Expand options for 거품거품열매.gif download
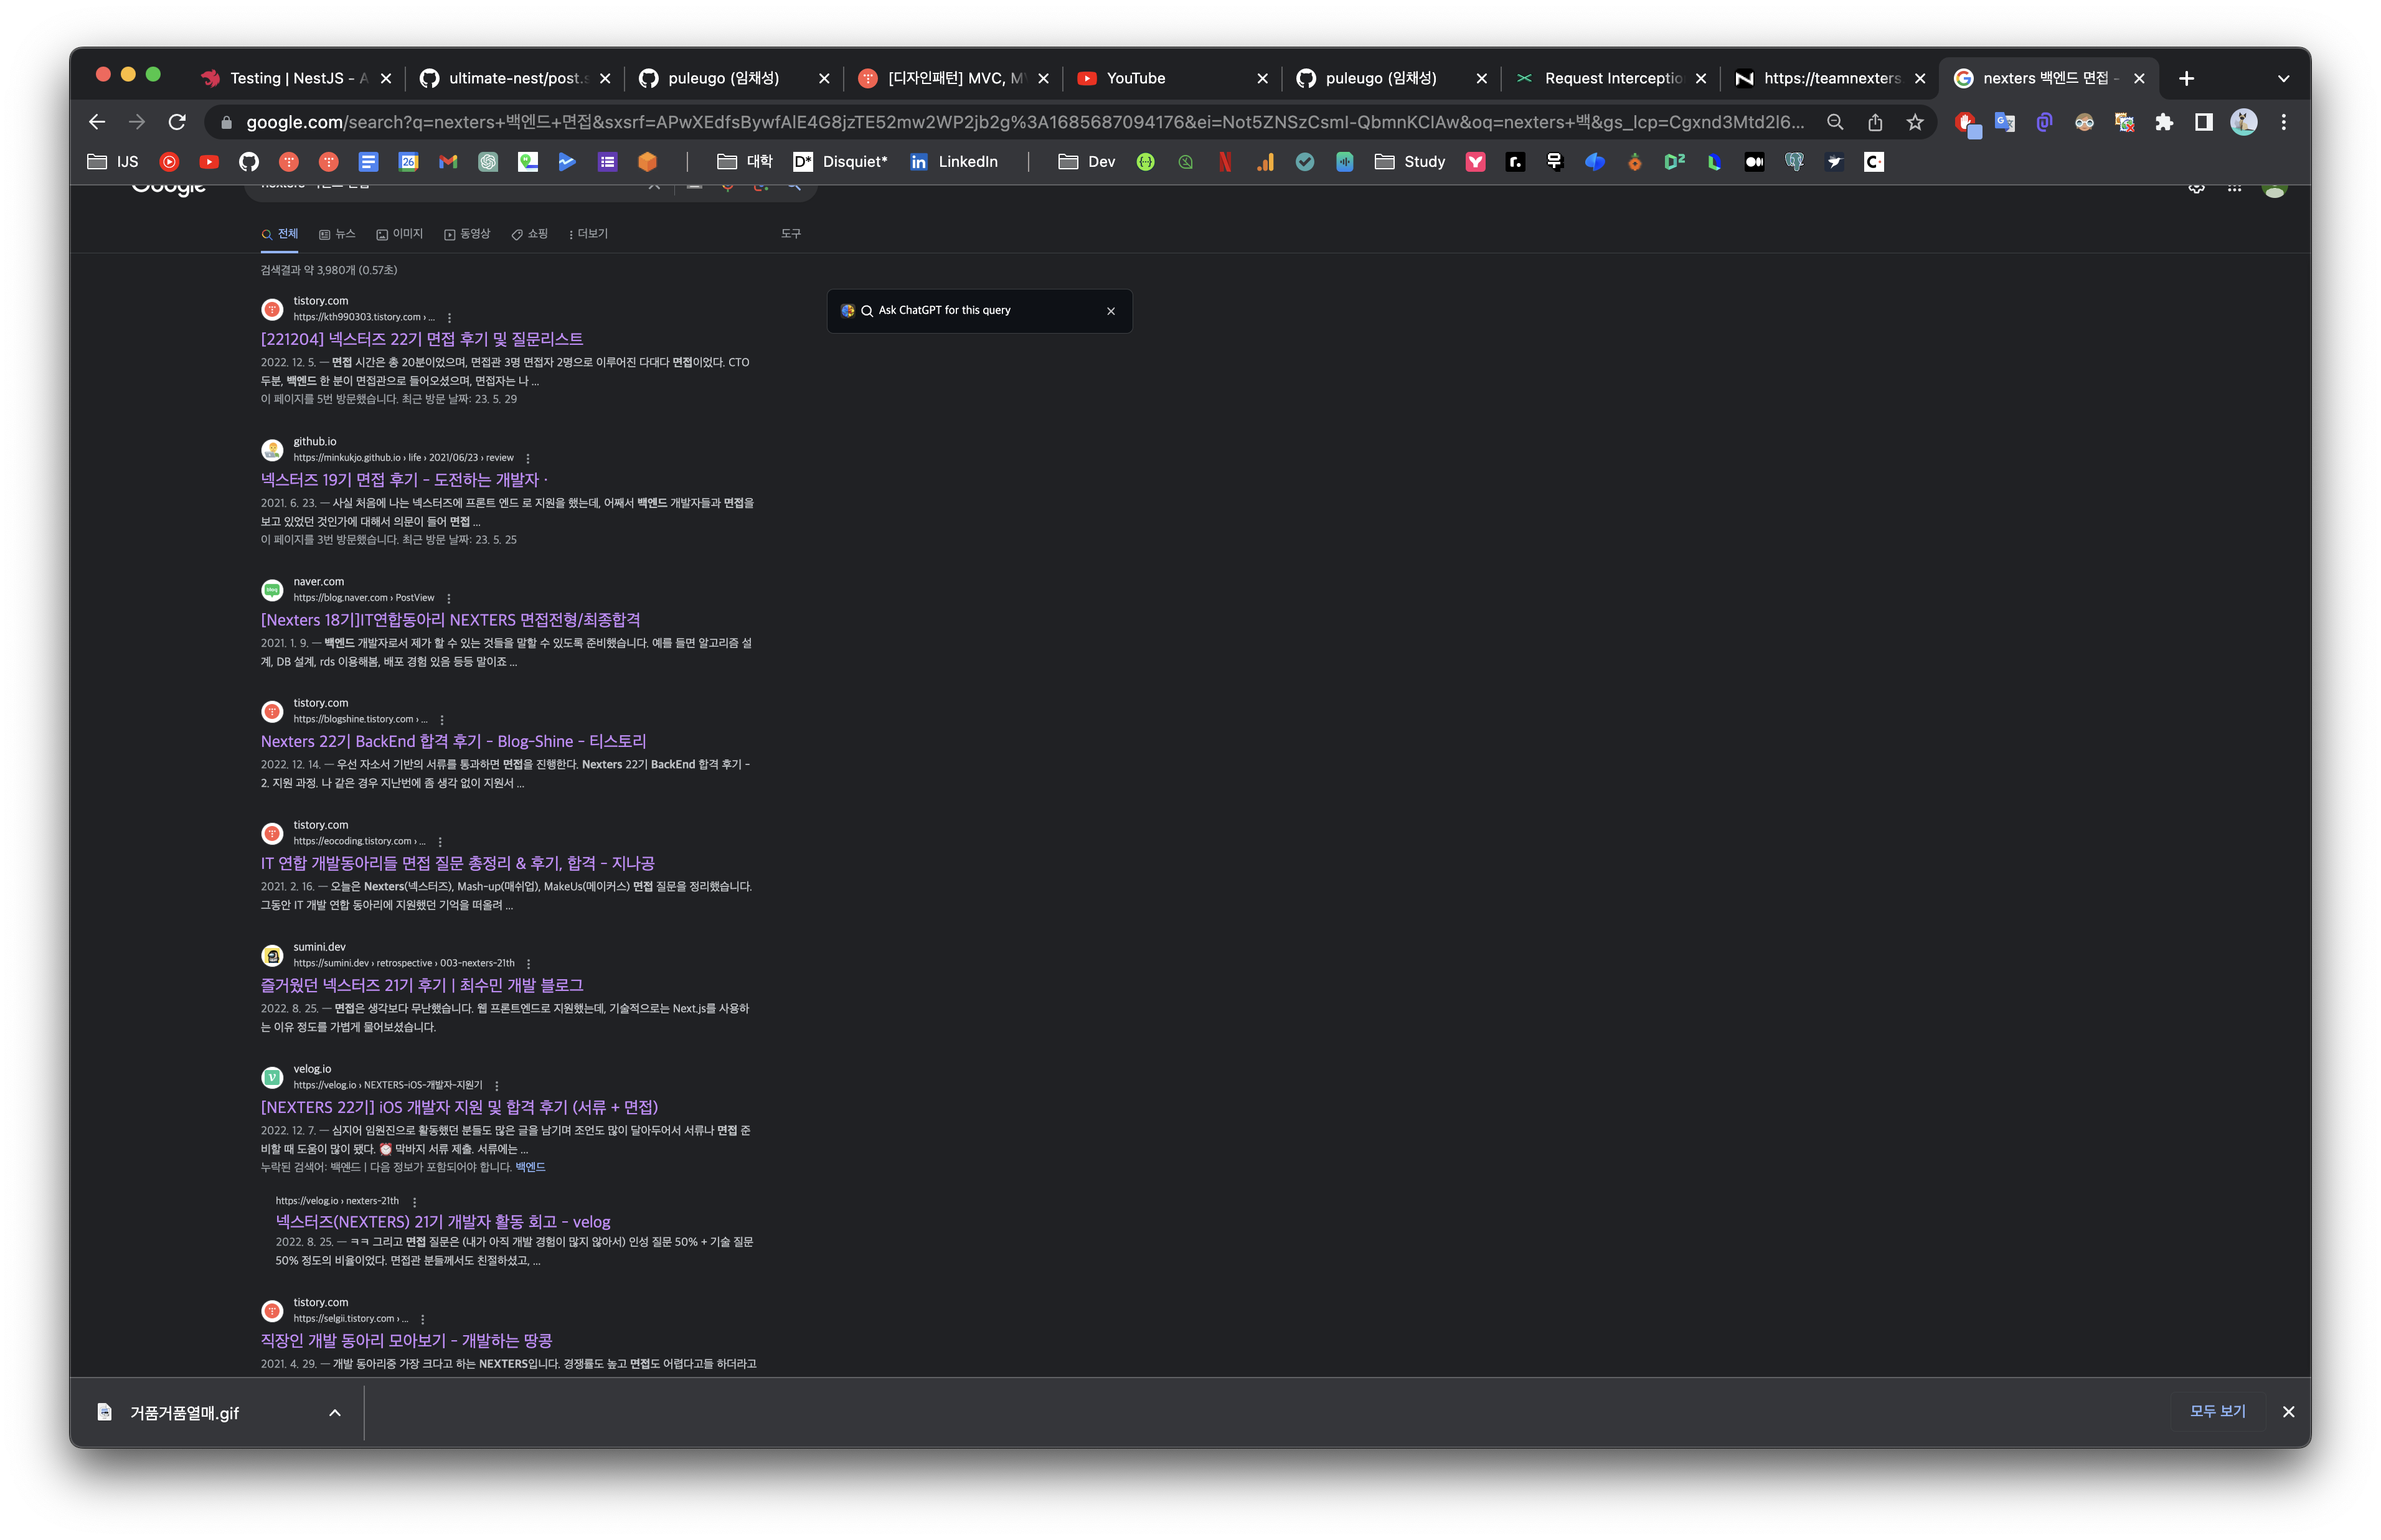This screenshot has height=1540, width=2381. coord(335,1413)
